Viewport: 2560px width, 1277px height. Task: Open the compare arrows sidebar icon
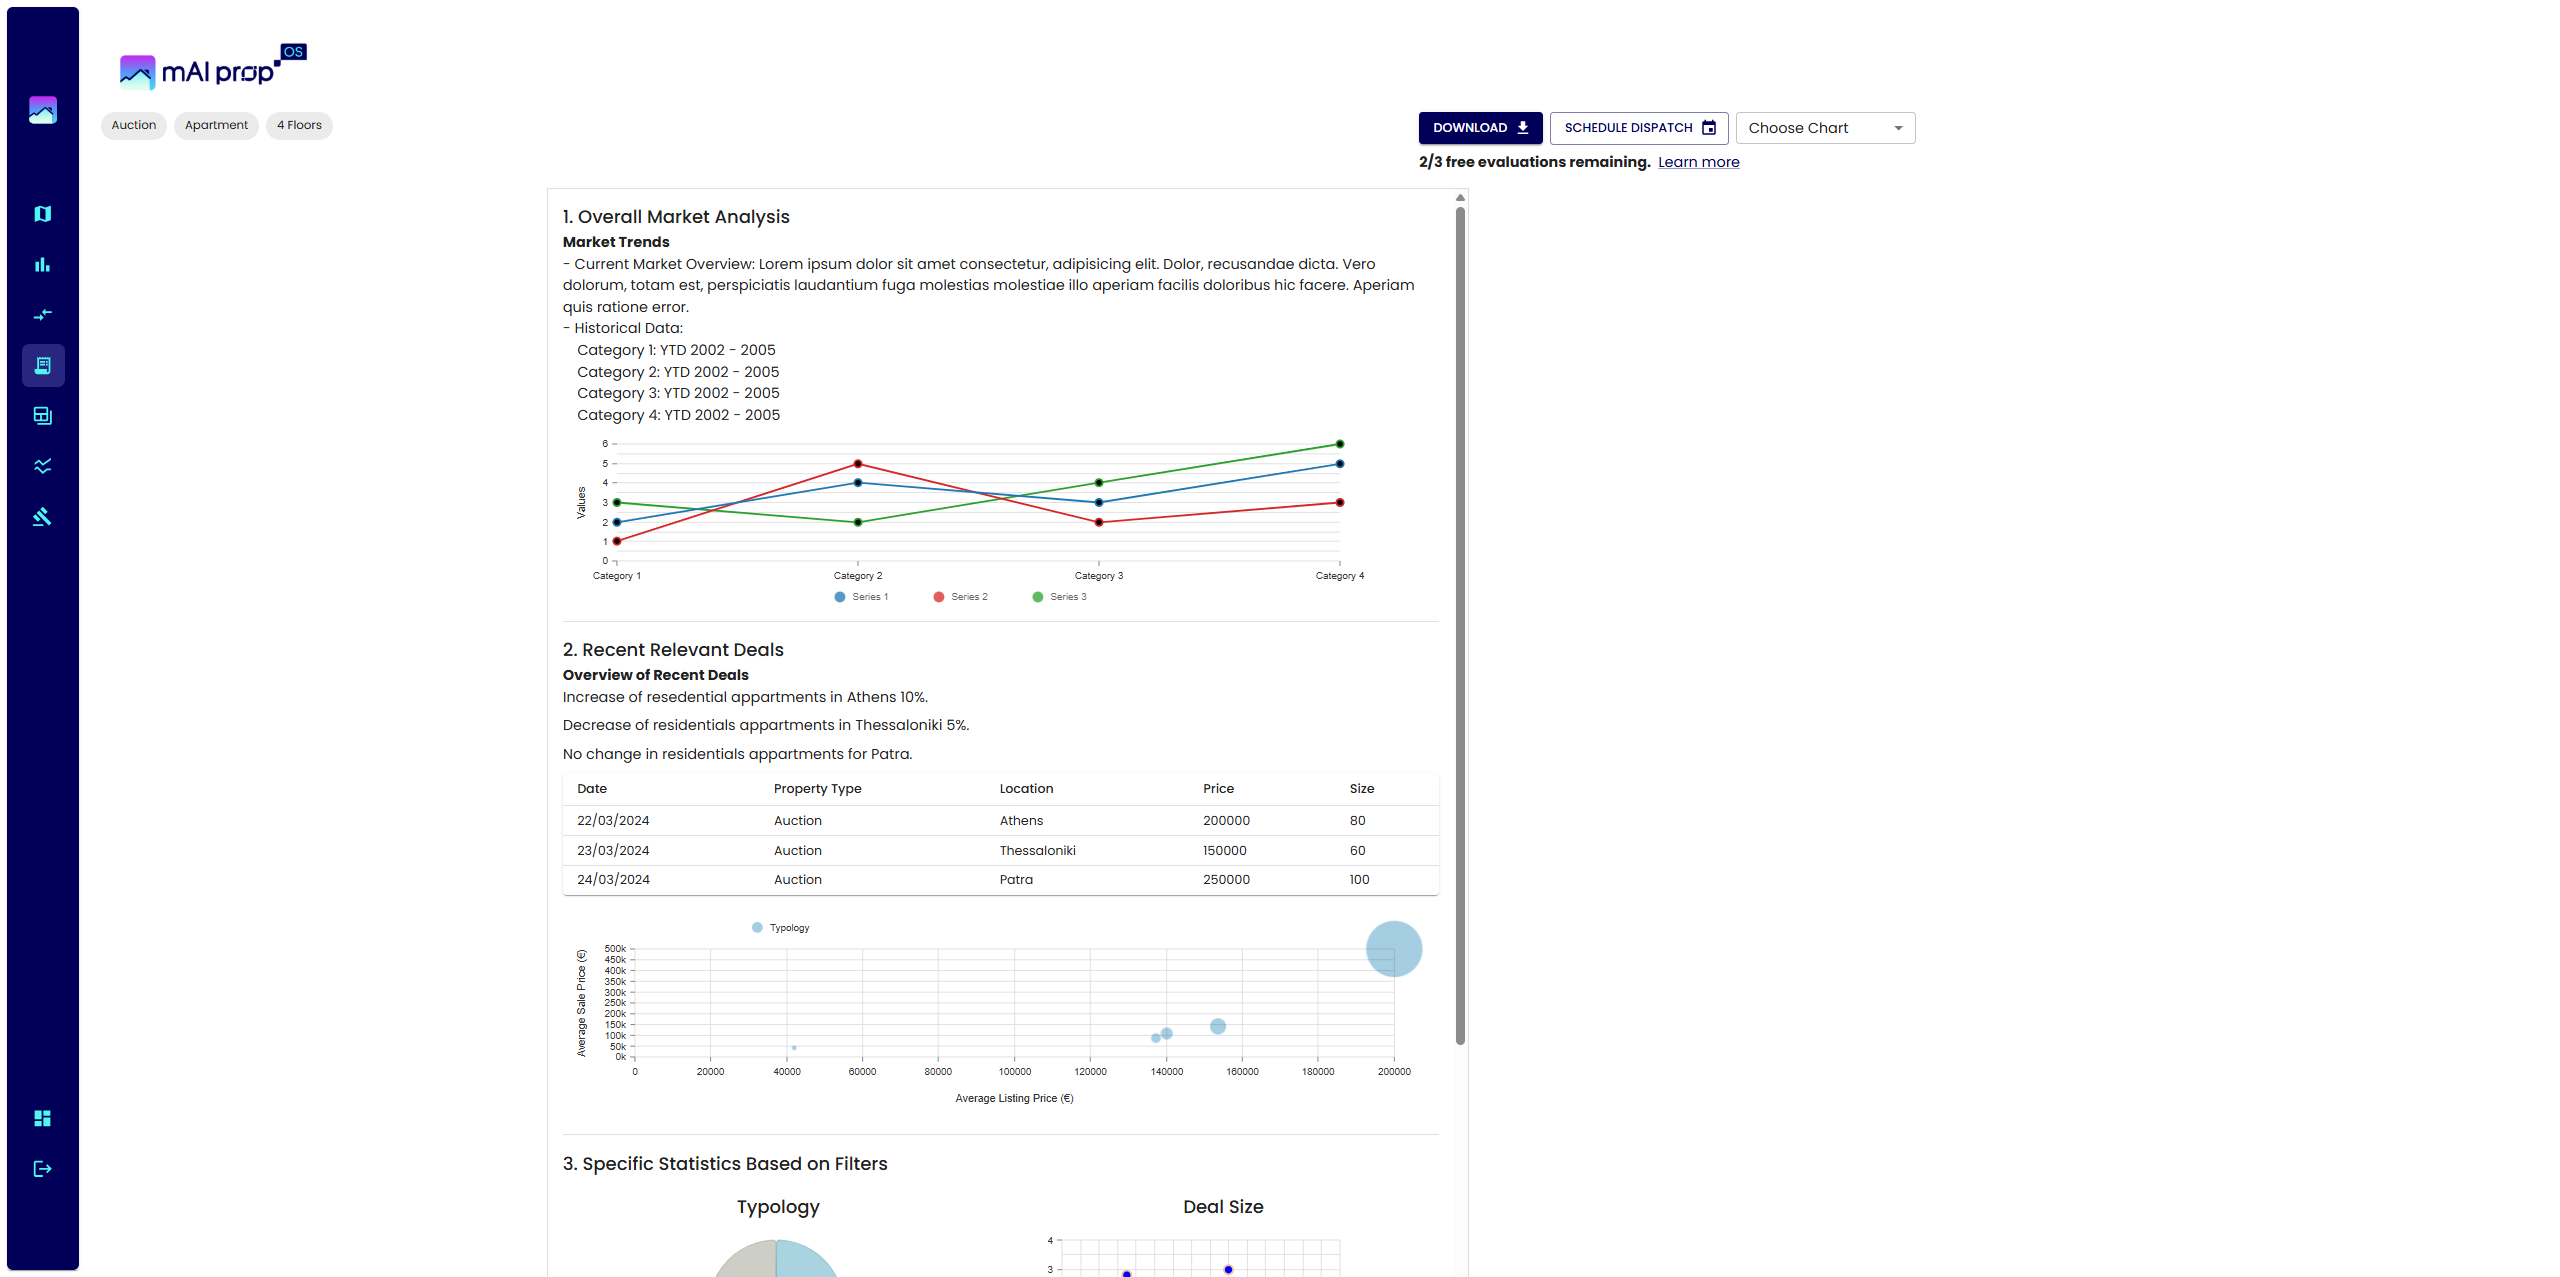click(42, 315)
